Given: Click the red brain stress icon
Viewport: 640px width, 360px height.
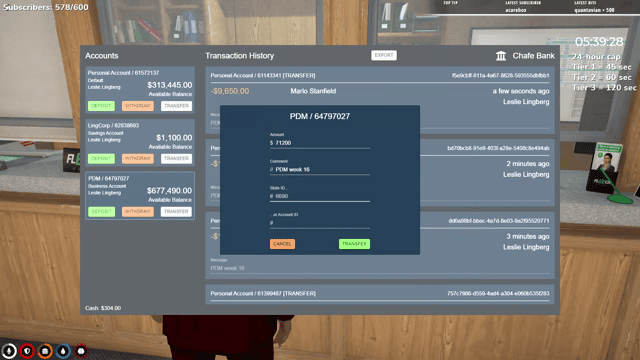Looking at the screenshot, I should tap(81, 351).
